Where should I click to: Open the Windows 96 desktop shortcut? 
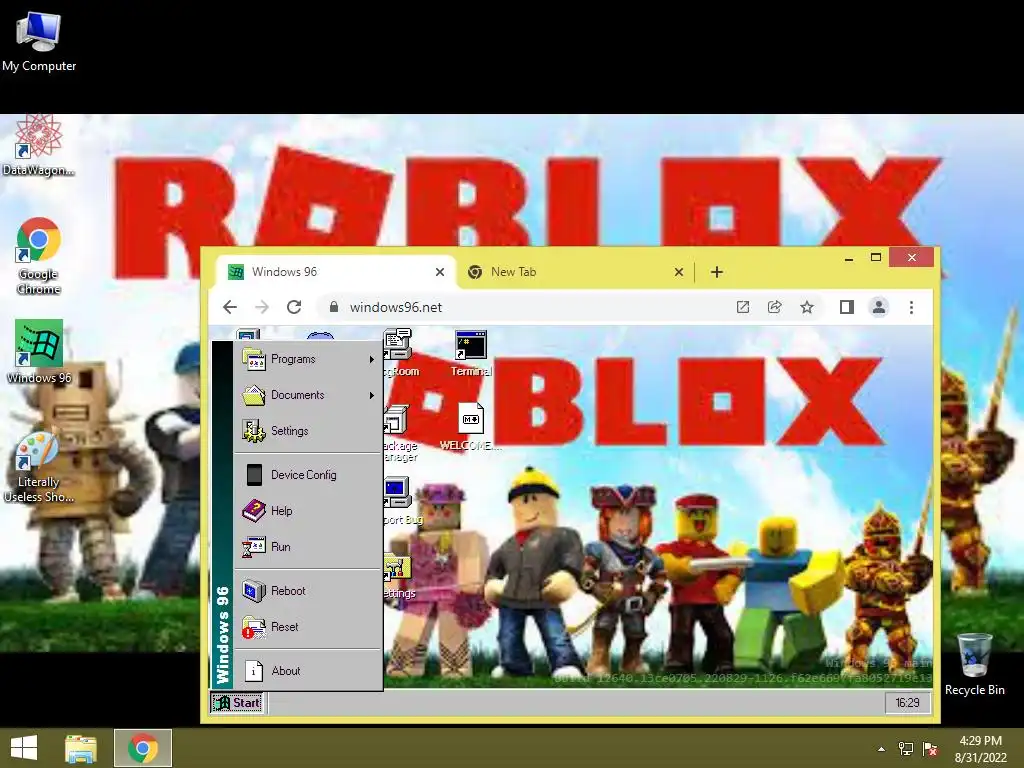39,351
